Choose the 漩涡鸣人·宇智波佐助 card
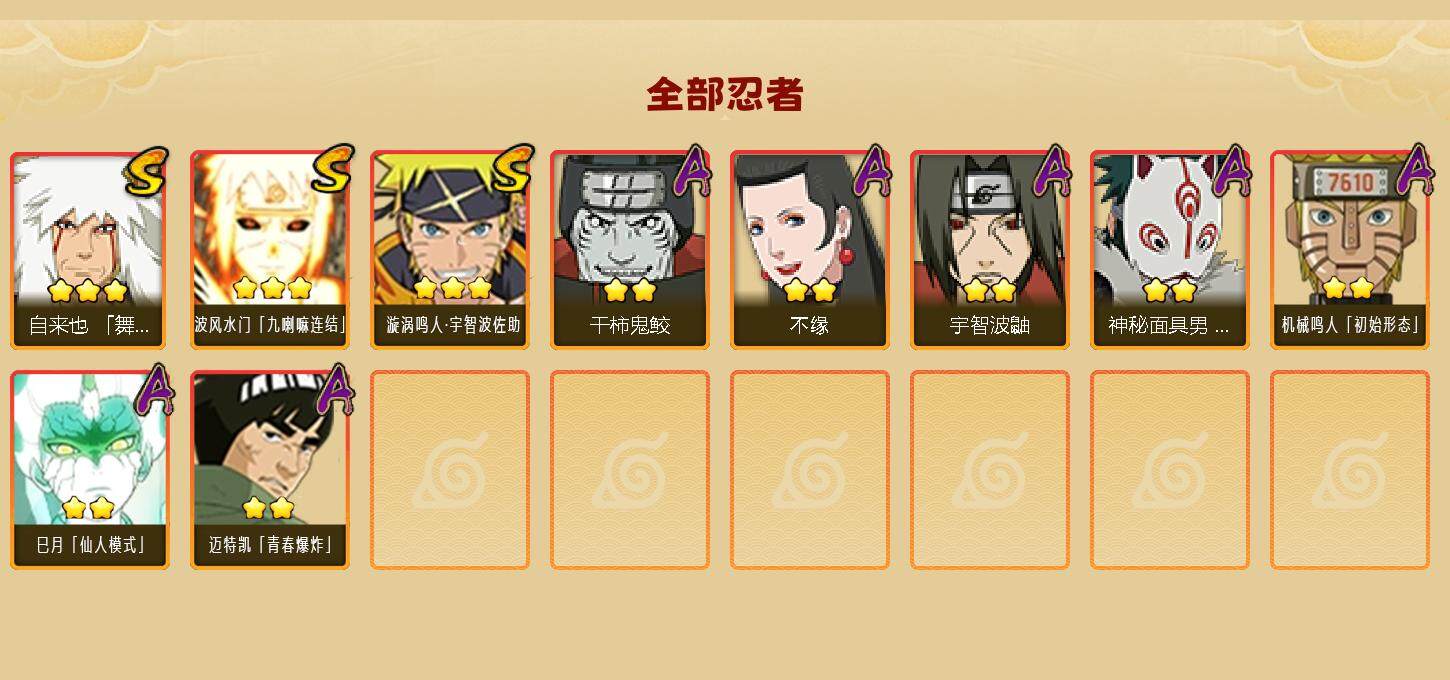The width and height of the screenshot is (1450, 680). pyautogui.click(x=450, y=250)
